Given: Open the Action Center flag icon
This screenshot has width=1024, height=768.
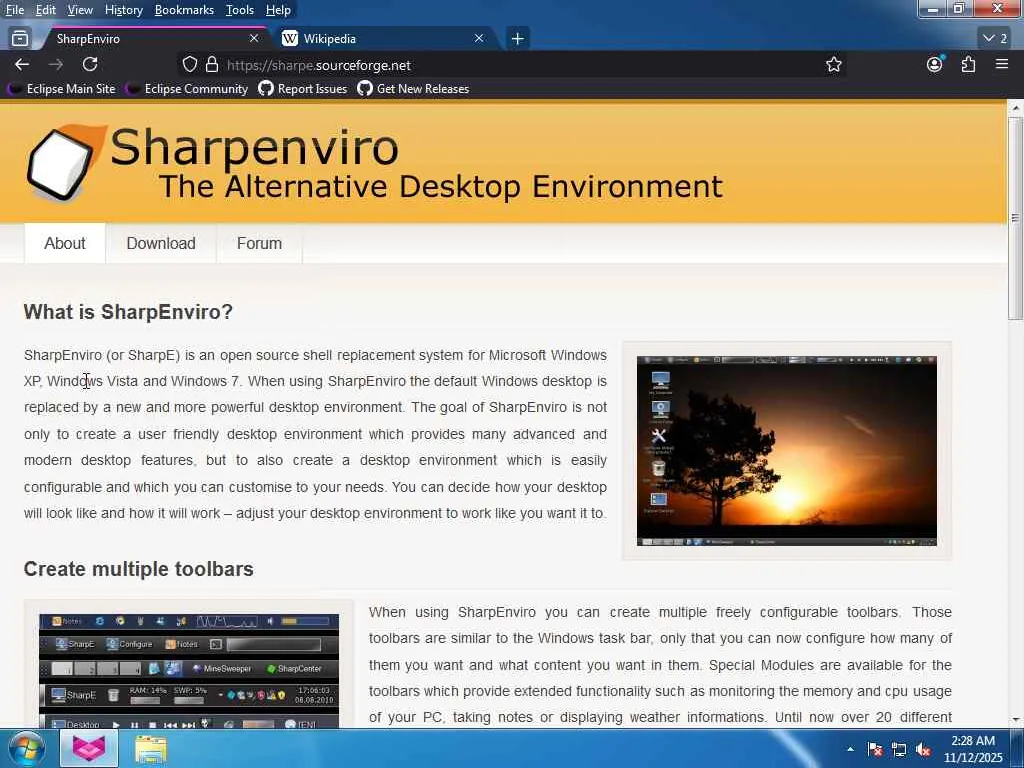Looking at the screenshot, I should (875, 749).
